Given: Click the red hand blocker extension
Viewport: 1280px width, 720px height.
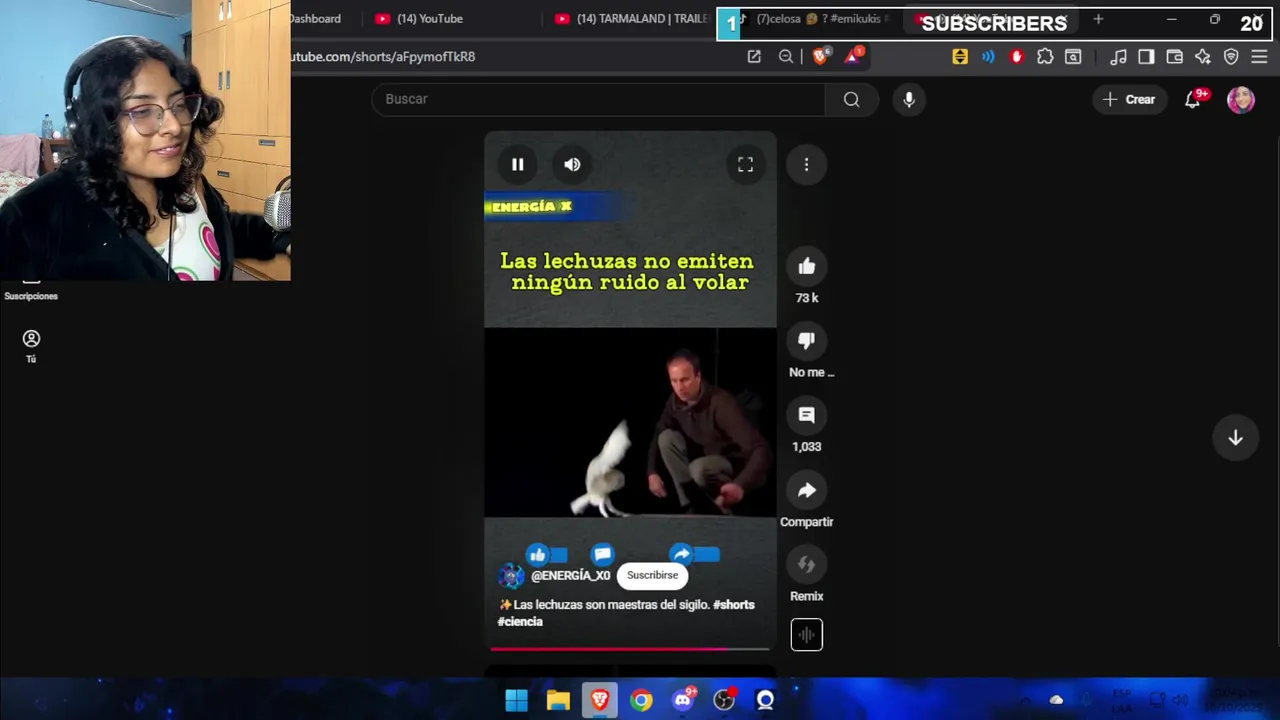Looking at the screenshot, I should point(1017,57).
